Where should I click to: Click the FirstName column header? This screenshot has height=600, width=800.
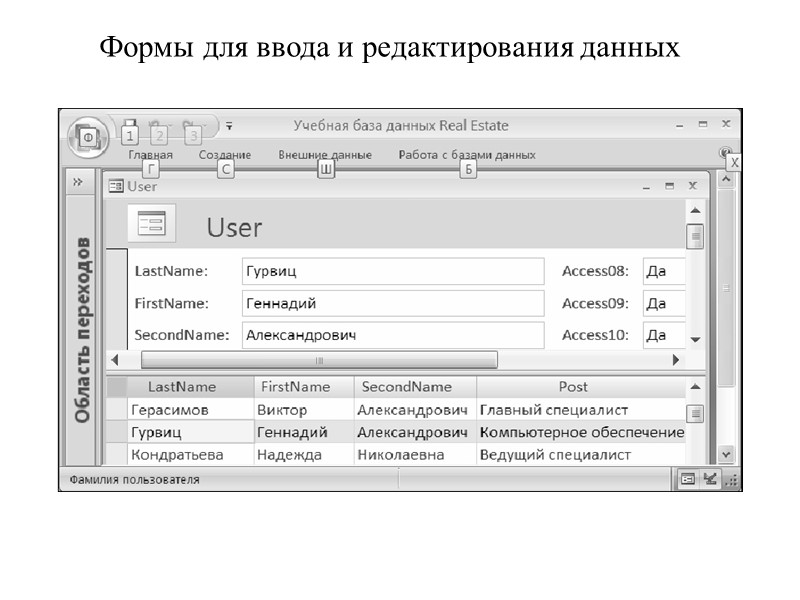click(x=304, y=387)
